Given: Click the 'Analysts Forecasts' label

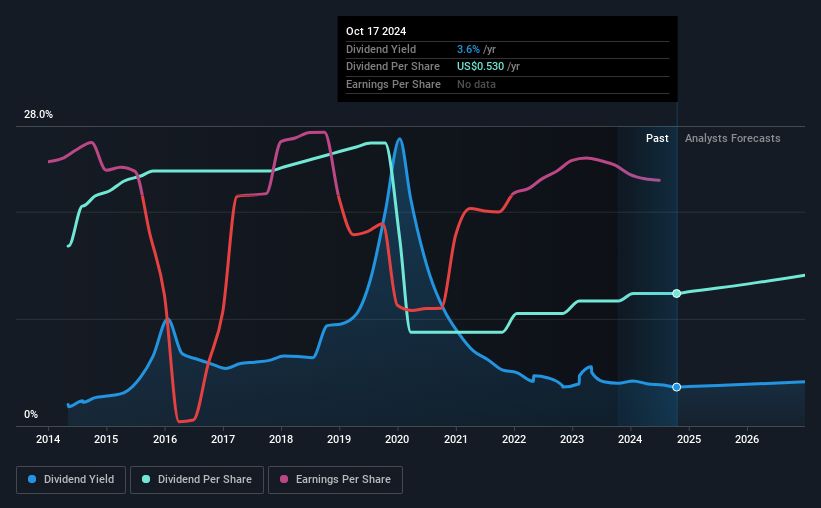Looking at the screenshot, I should coord(733,138).
